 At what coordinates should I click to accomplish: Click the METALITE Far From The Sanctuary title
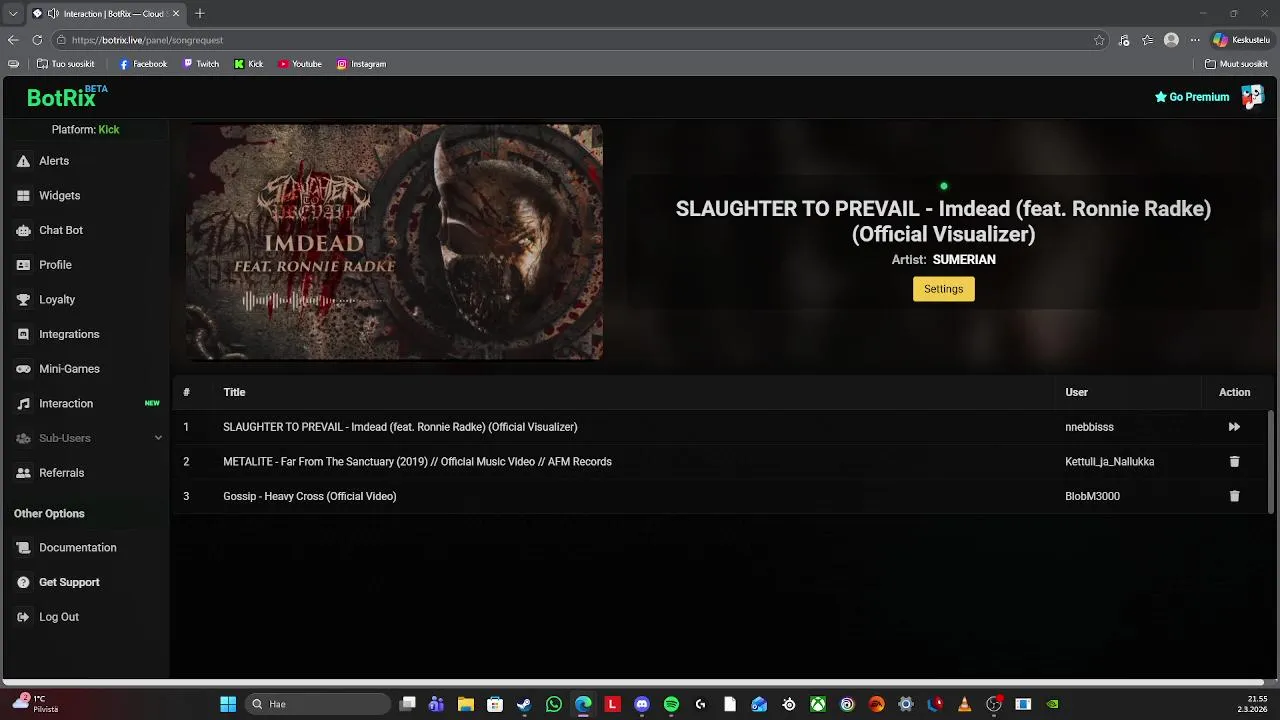pos(417,462)
